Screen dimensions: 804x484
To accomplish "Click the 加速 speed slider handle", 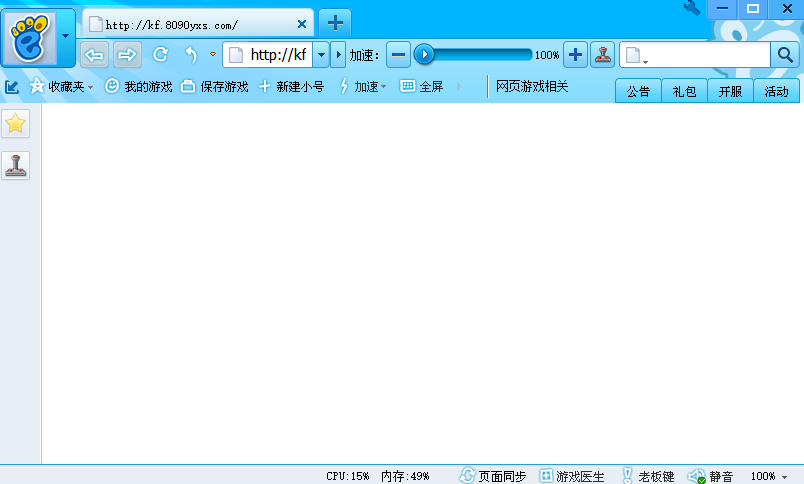I will (424, 54).
